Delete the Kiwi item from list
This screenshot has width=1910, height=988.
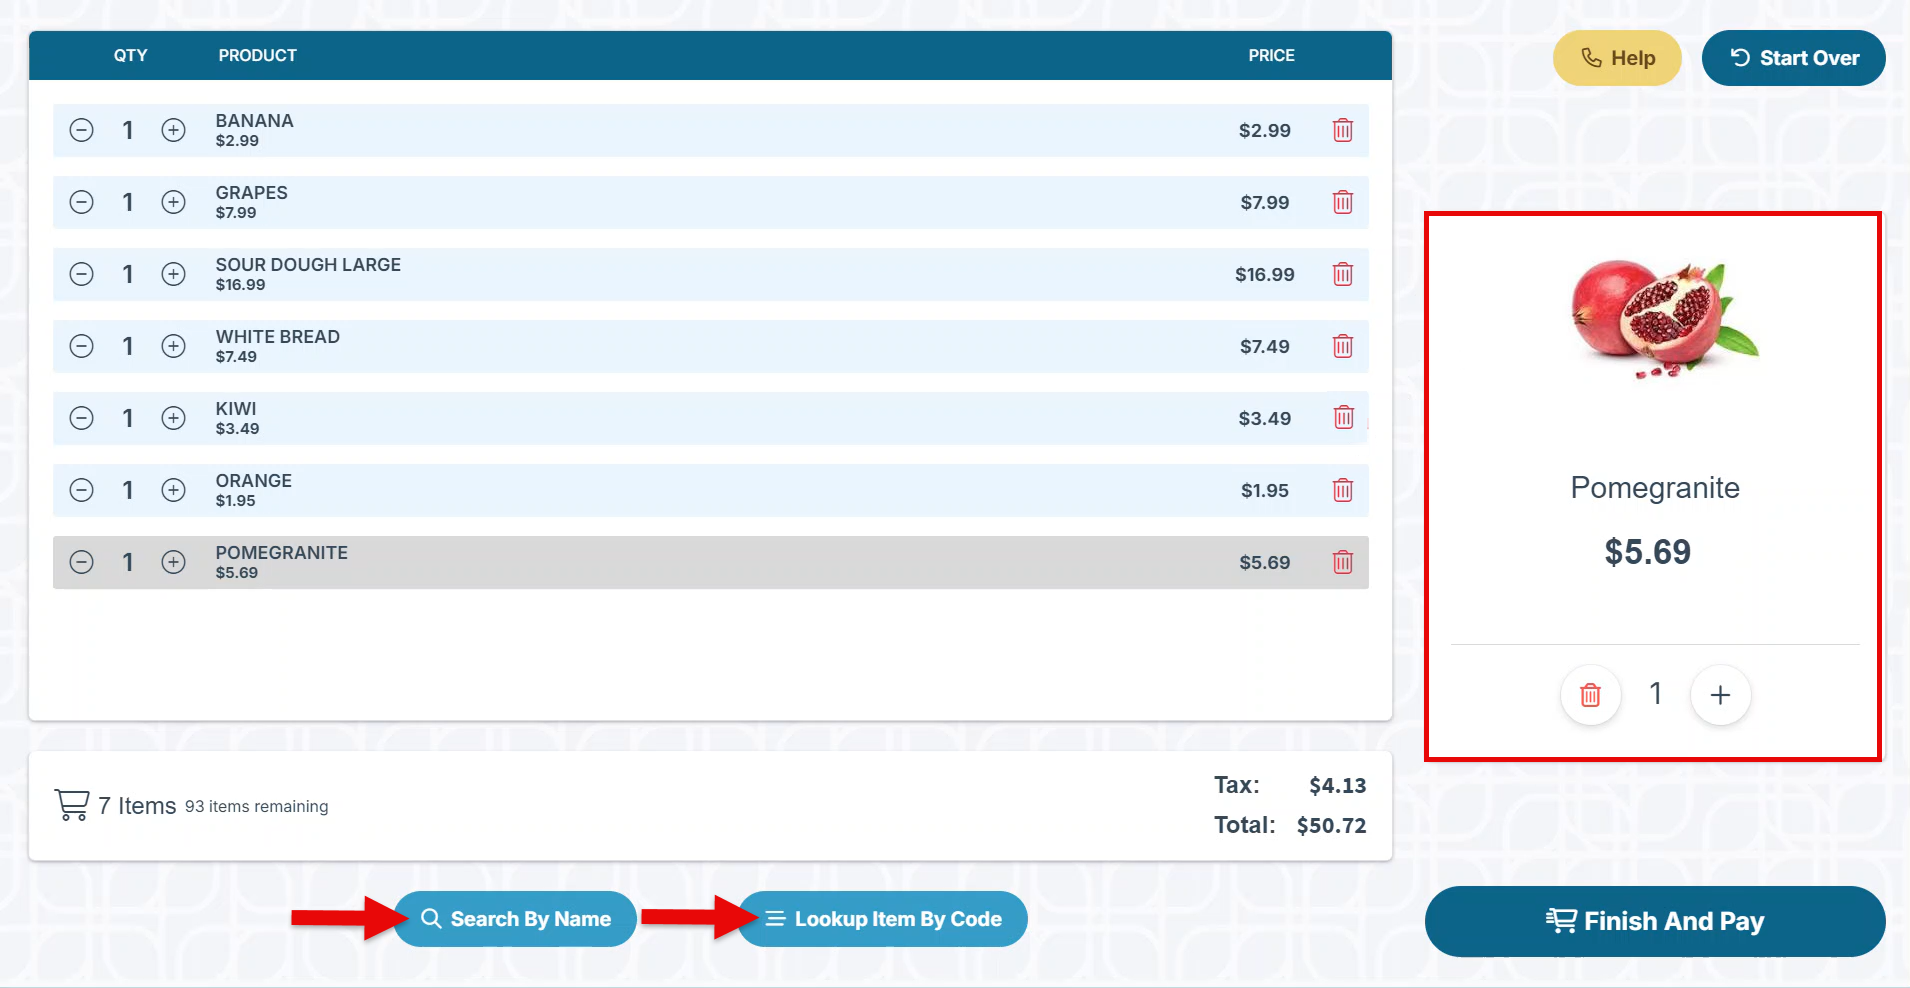pos(1342,418)
